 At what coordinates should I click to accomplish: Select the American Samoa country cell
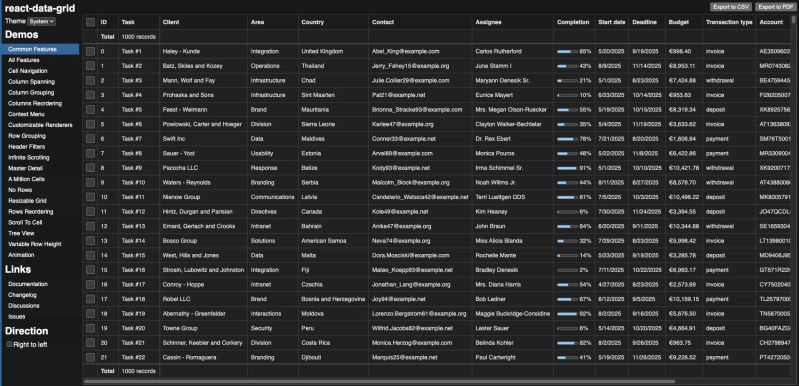click(333, 241)
